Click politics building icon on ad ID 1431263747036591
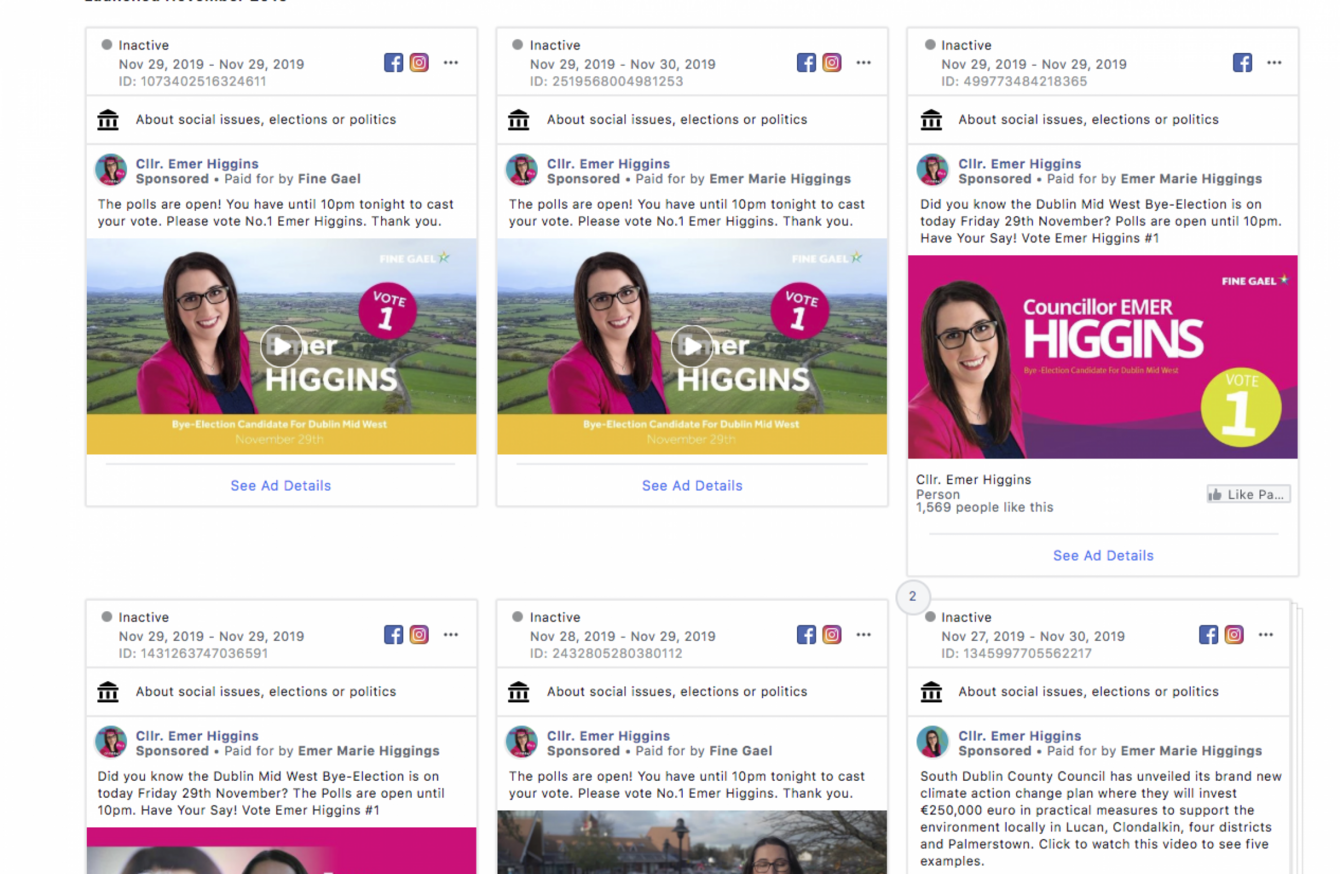Screen dimensions: 1340x874 [x=107, y=692]
